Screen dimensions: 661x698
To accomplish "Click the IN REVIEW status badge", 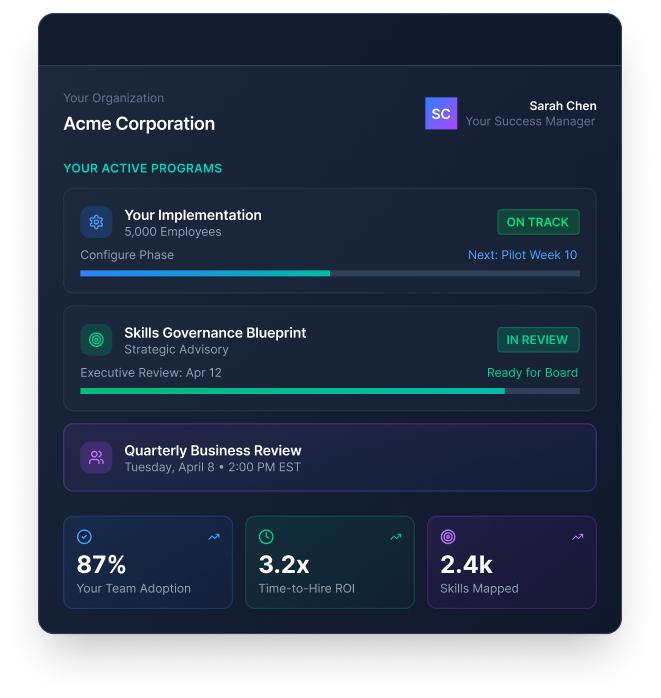I will [x=538, y=340].
